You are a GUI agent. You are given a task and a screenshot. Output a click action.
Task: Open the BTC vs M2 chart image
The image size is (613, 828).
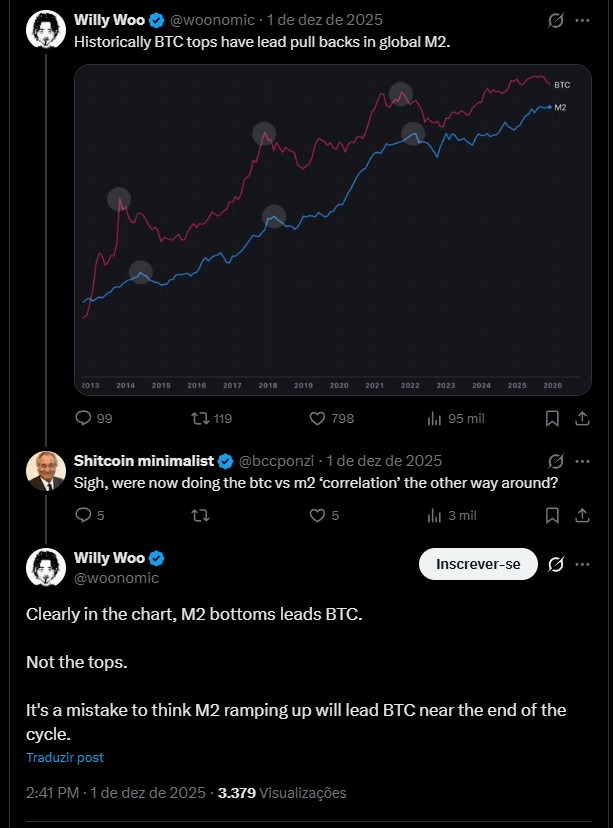coord(333,230)
